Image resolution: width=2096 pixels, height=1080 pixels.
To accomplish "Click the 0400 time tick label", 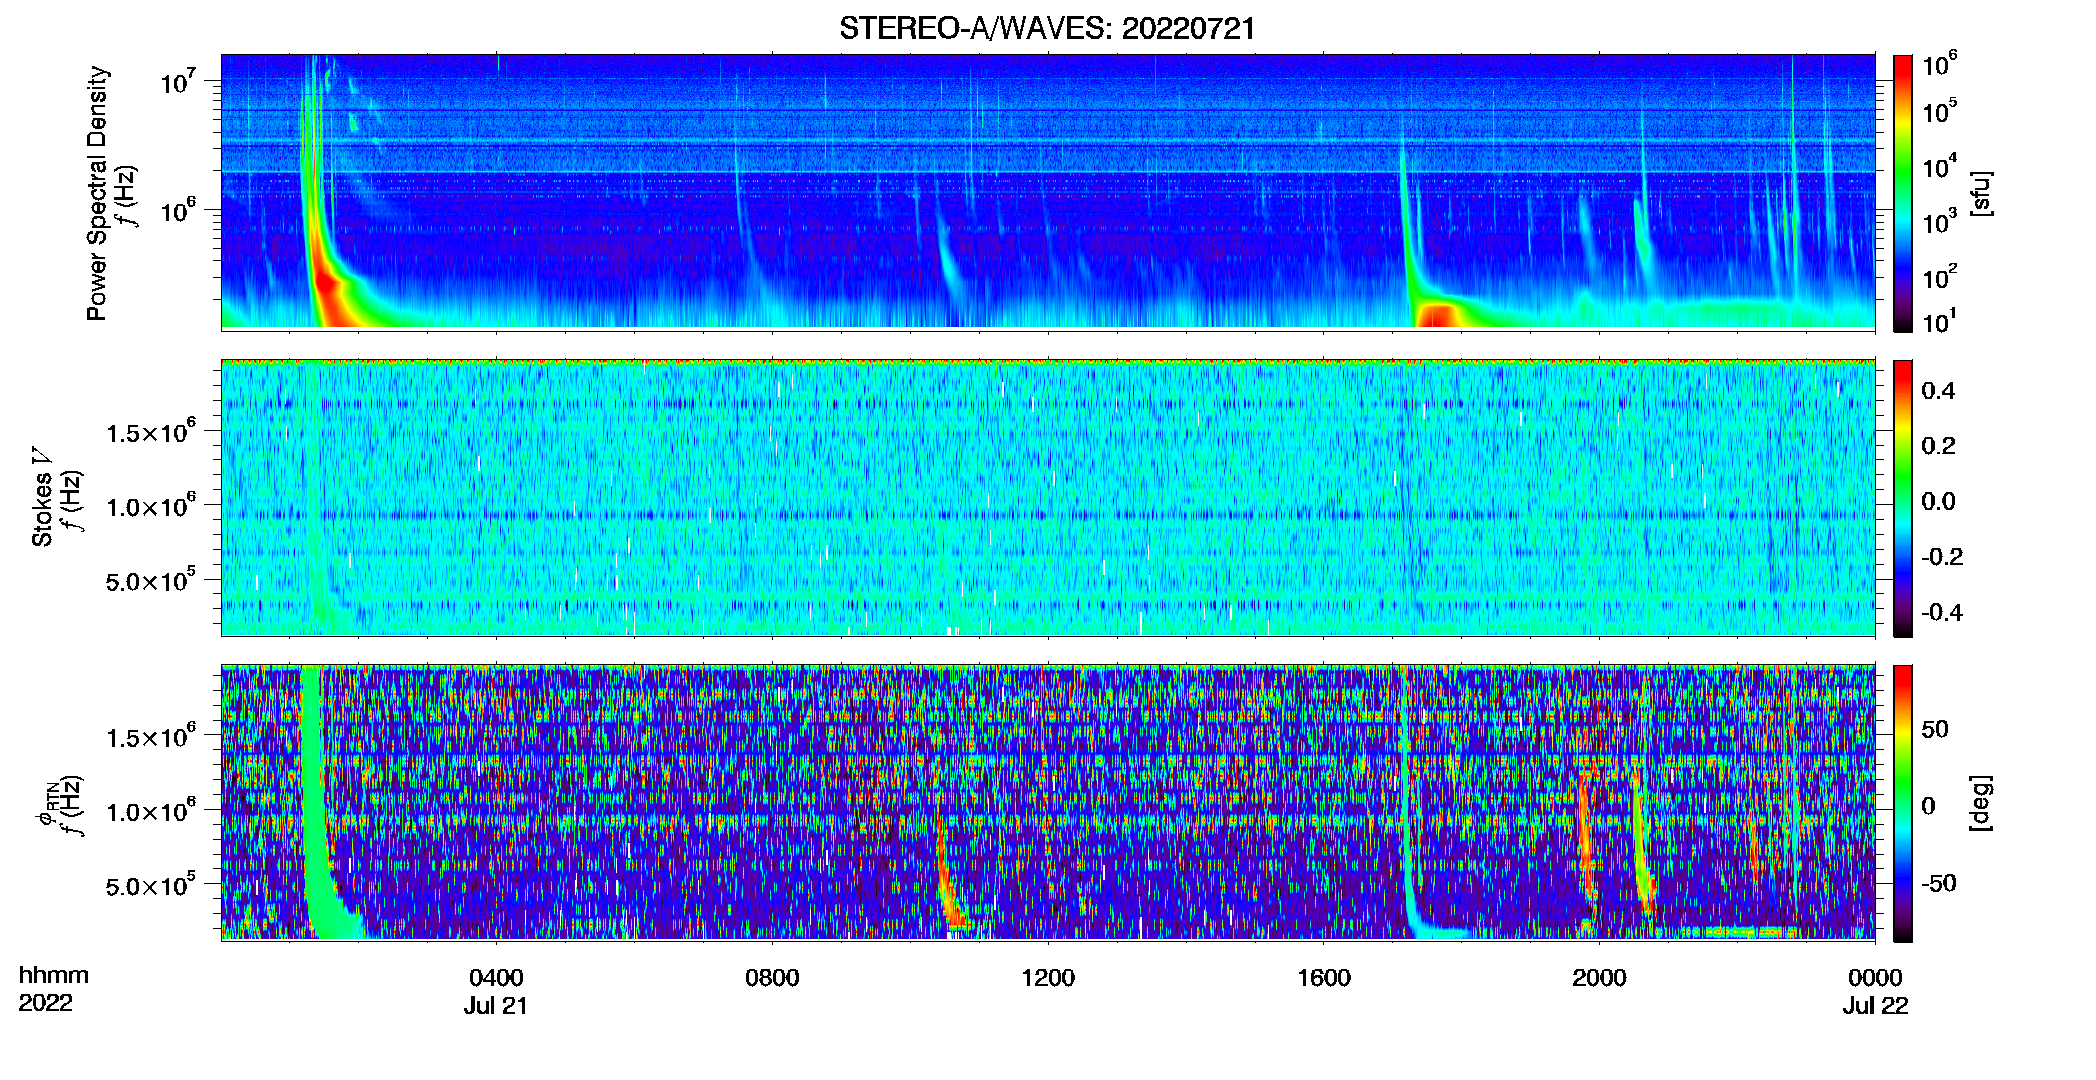I will 496,977.
